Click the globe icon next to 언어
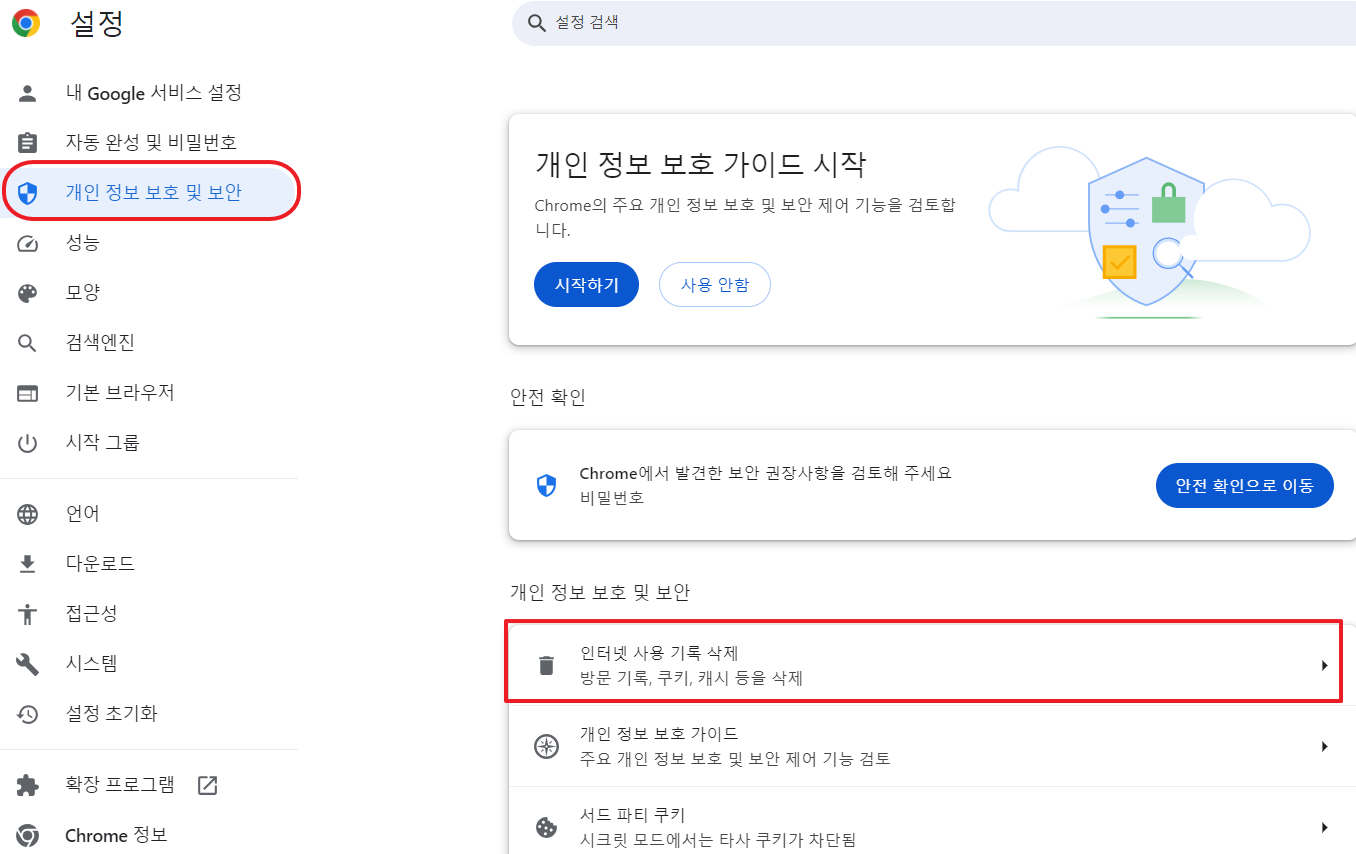Viewport: 1356px width, 854px height. (30, 513)
